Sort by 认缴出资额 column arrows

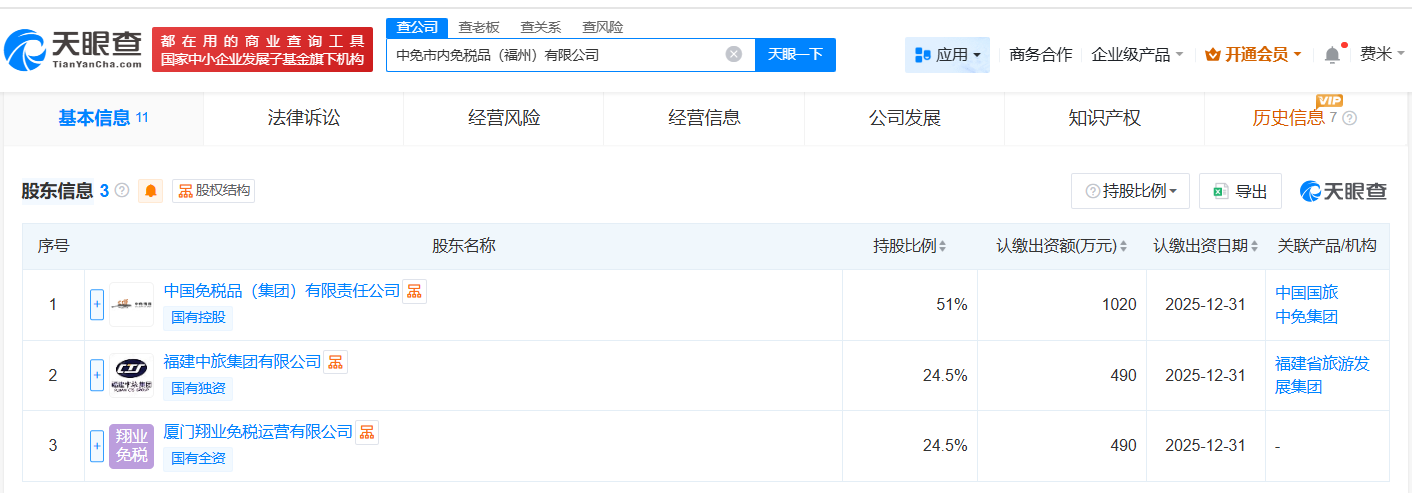coord(1123,246)
